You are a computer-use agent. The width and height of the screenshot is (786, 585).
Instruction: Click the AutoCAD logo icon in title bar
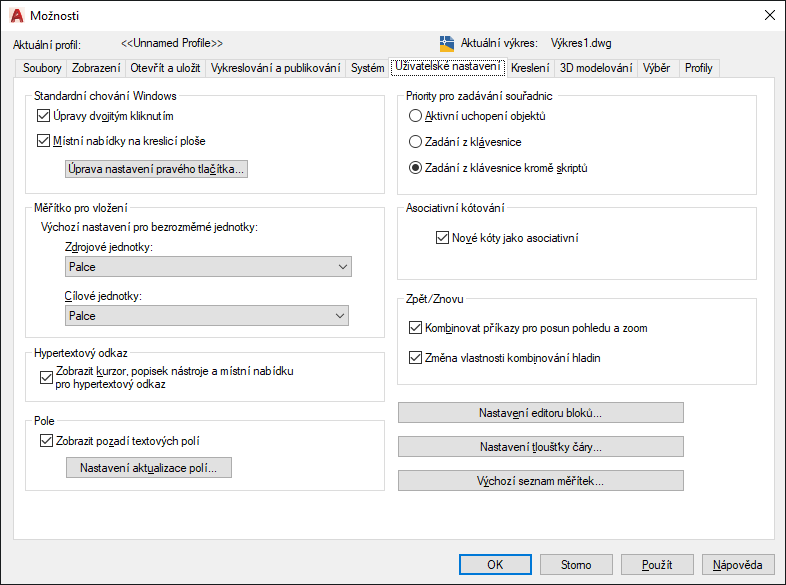16,15
